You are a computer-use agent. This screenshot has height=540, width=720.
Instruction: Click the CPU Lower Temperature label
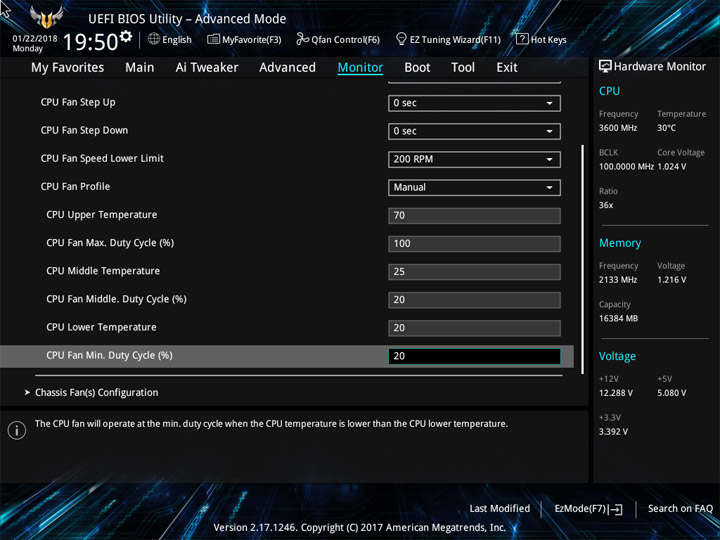pyautogui.click(x=101, y=327)
